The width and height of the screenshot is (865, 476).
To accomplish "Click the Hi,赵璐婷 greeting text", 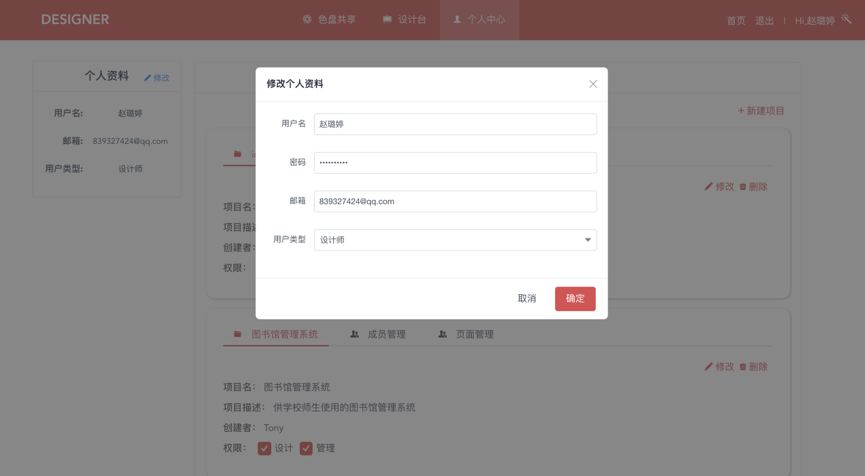I will [814, 21].
